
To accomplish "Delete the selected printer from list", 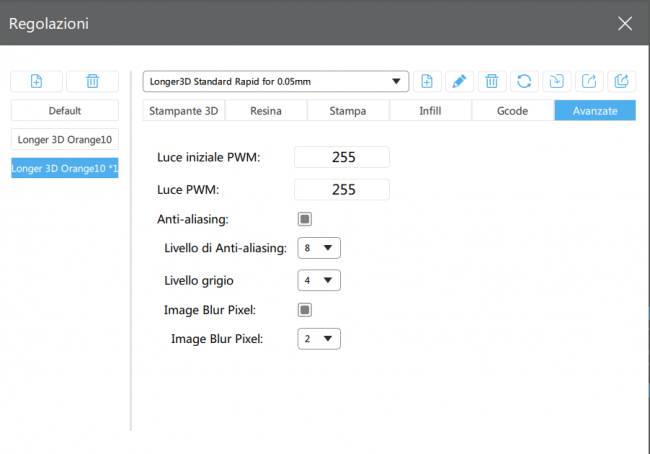I will pyautogui.click(x=92, y=81).
